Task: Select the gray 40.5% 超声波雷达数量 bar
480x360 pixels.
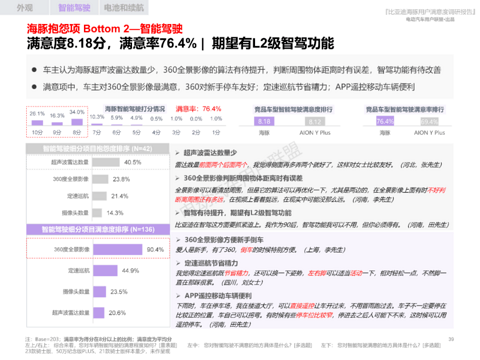Action: [x=106, y=162]
